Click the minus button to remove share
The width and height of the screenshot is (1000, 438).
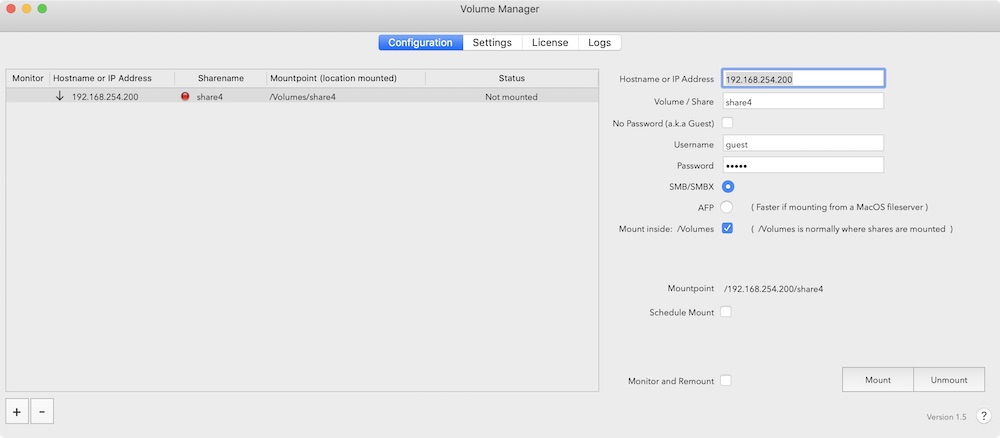click(x=42, y=411)
